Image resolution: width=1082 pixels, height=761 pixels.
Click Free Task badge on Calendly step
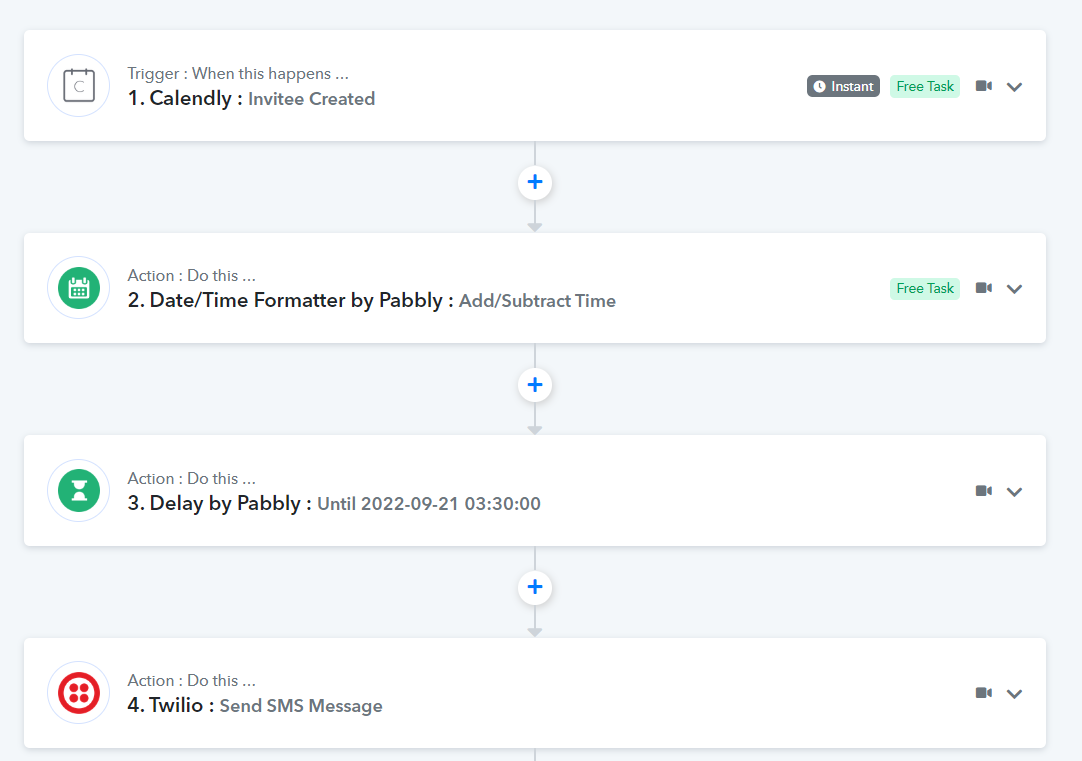[925, 86]
